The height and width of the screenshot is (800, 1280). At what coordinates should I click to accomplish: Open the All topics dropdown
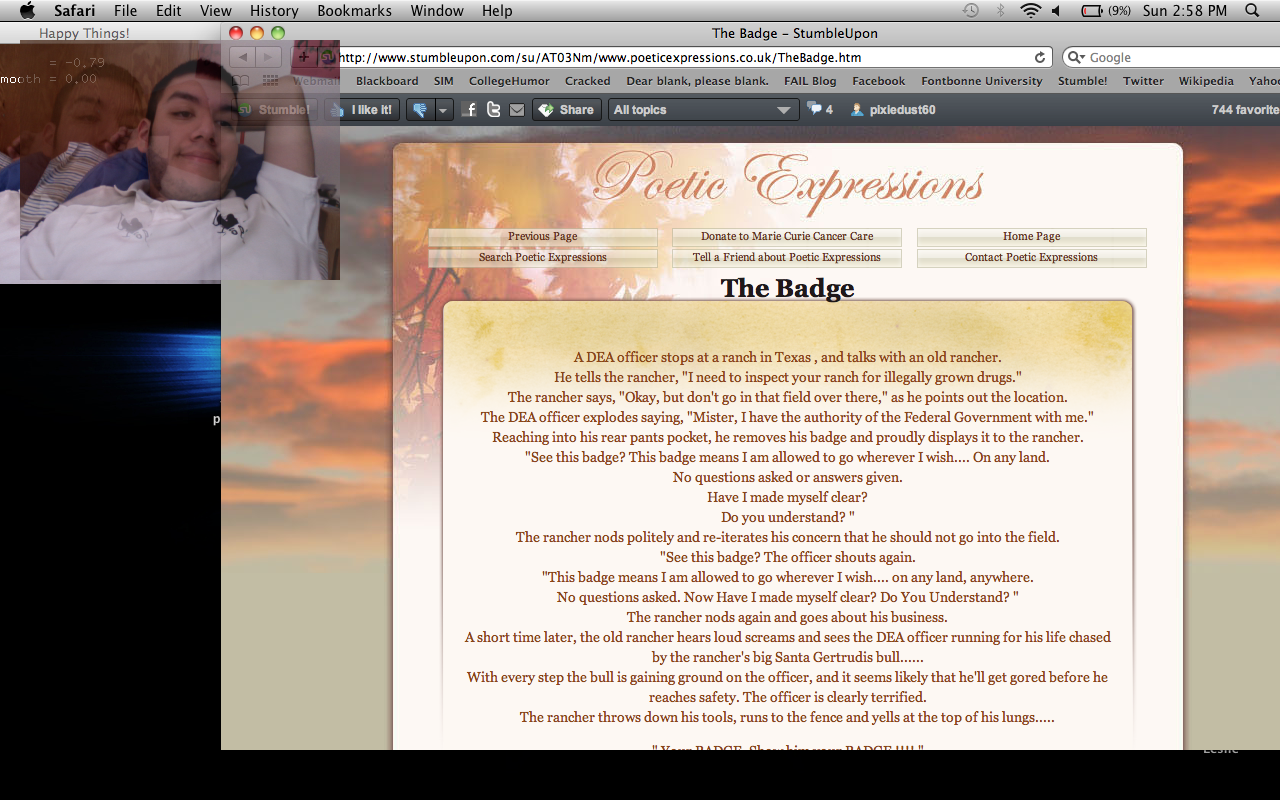coord(702,110)
